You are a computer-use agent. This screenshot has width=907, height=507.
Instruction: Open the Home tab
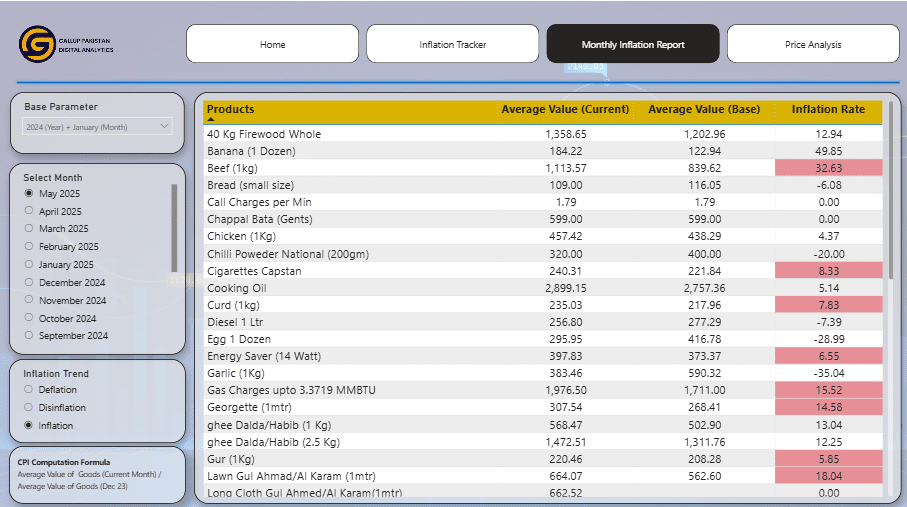[273, 44]
